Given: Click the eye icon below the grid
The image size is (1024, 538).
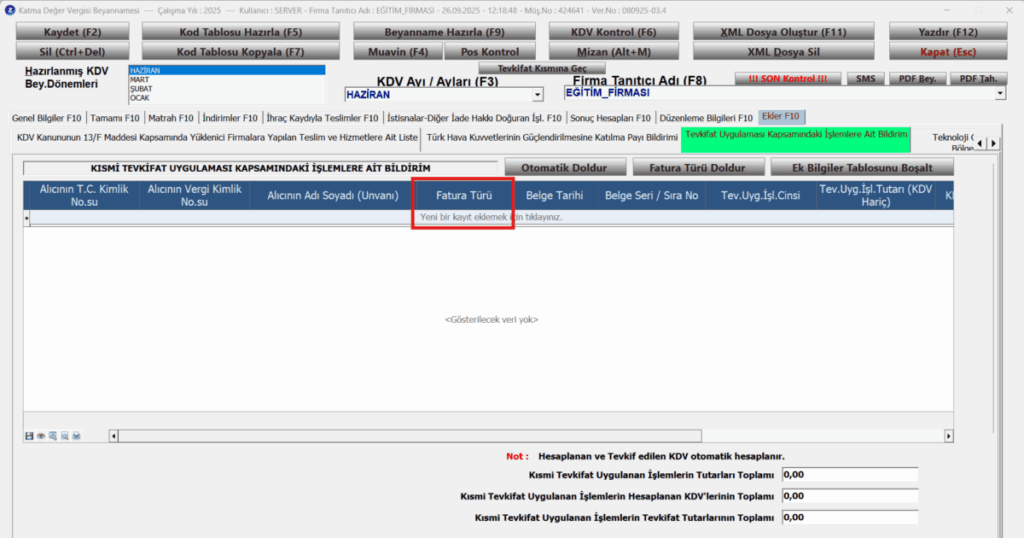Looking at the screenshot, I should click(x=41, y=435).
